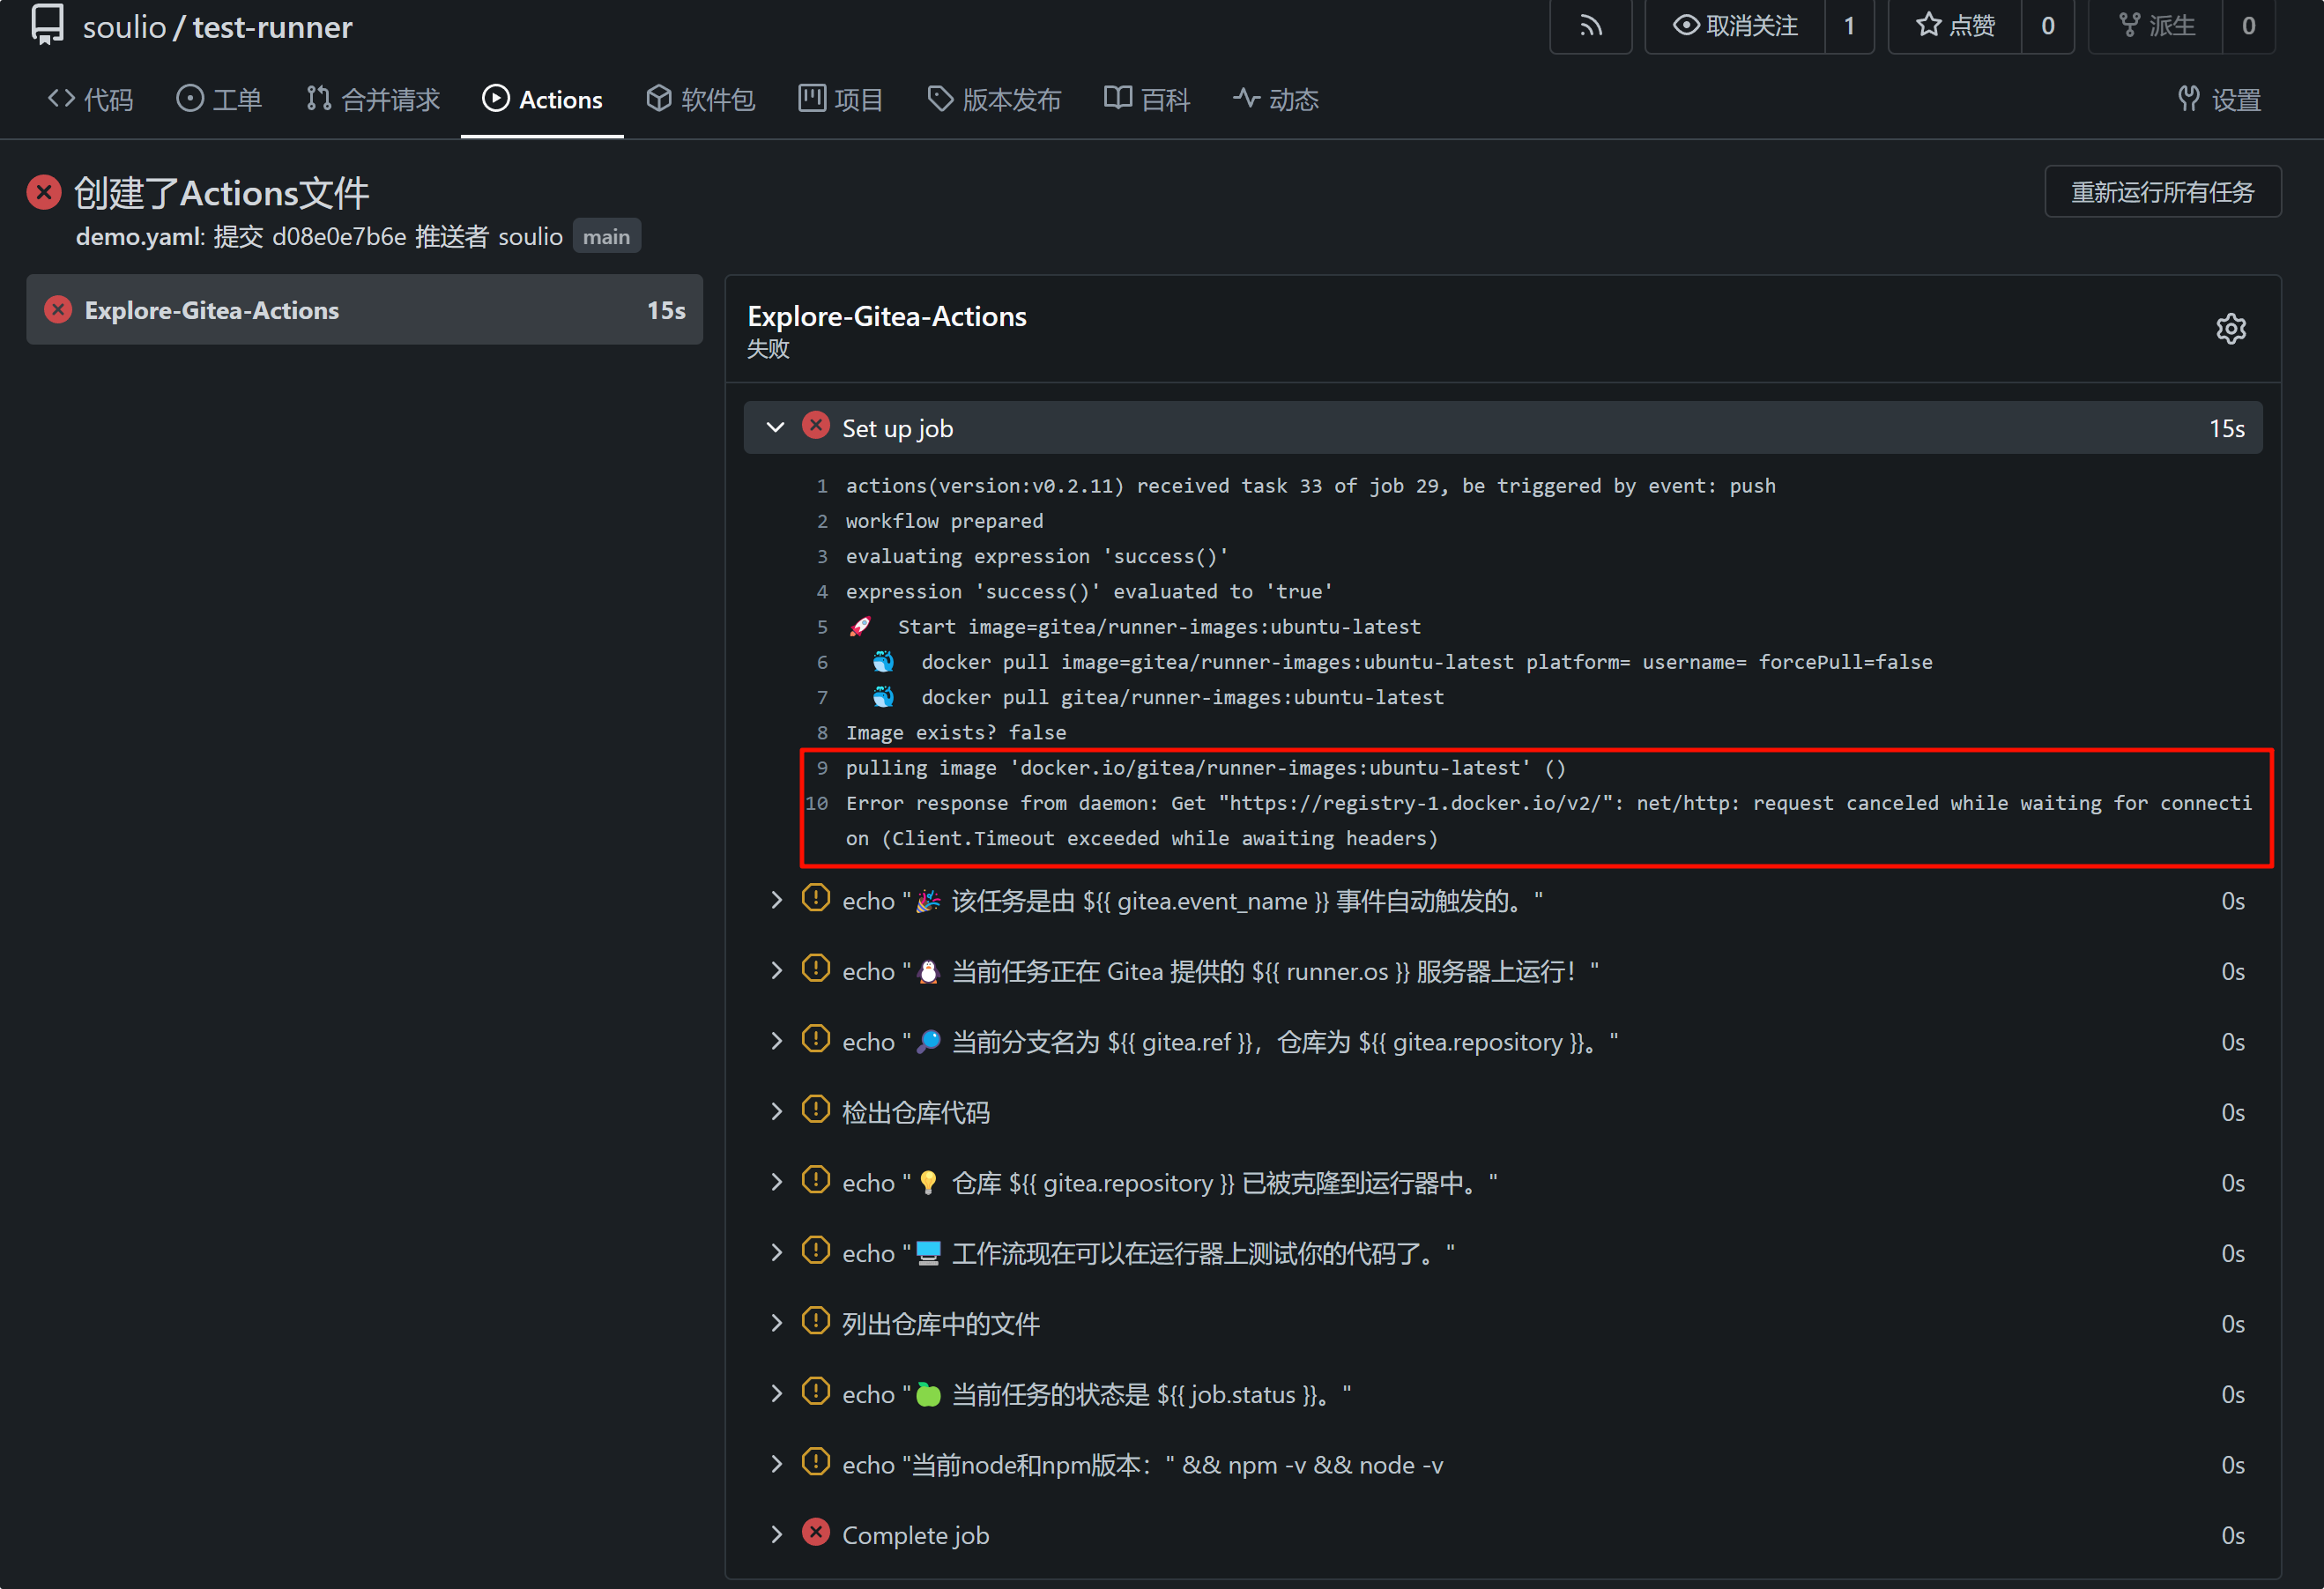
Task: Click the main branch label
Action: (x=606, y=237)
